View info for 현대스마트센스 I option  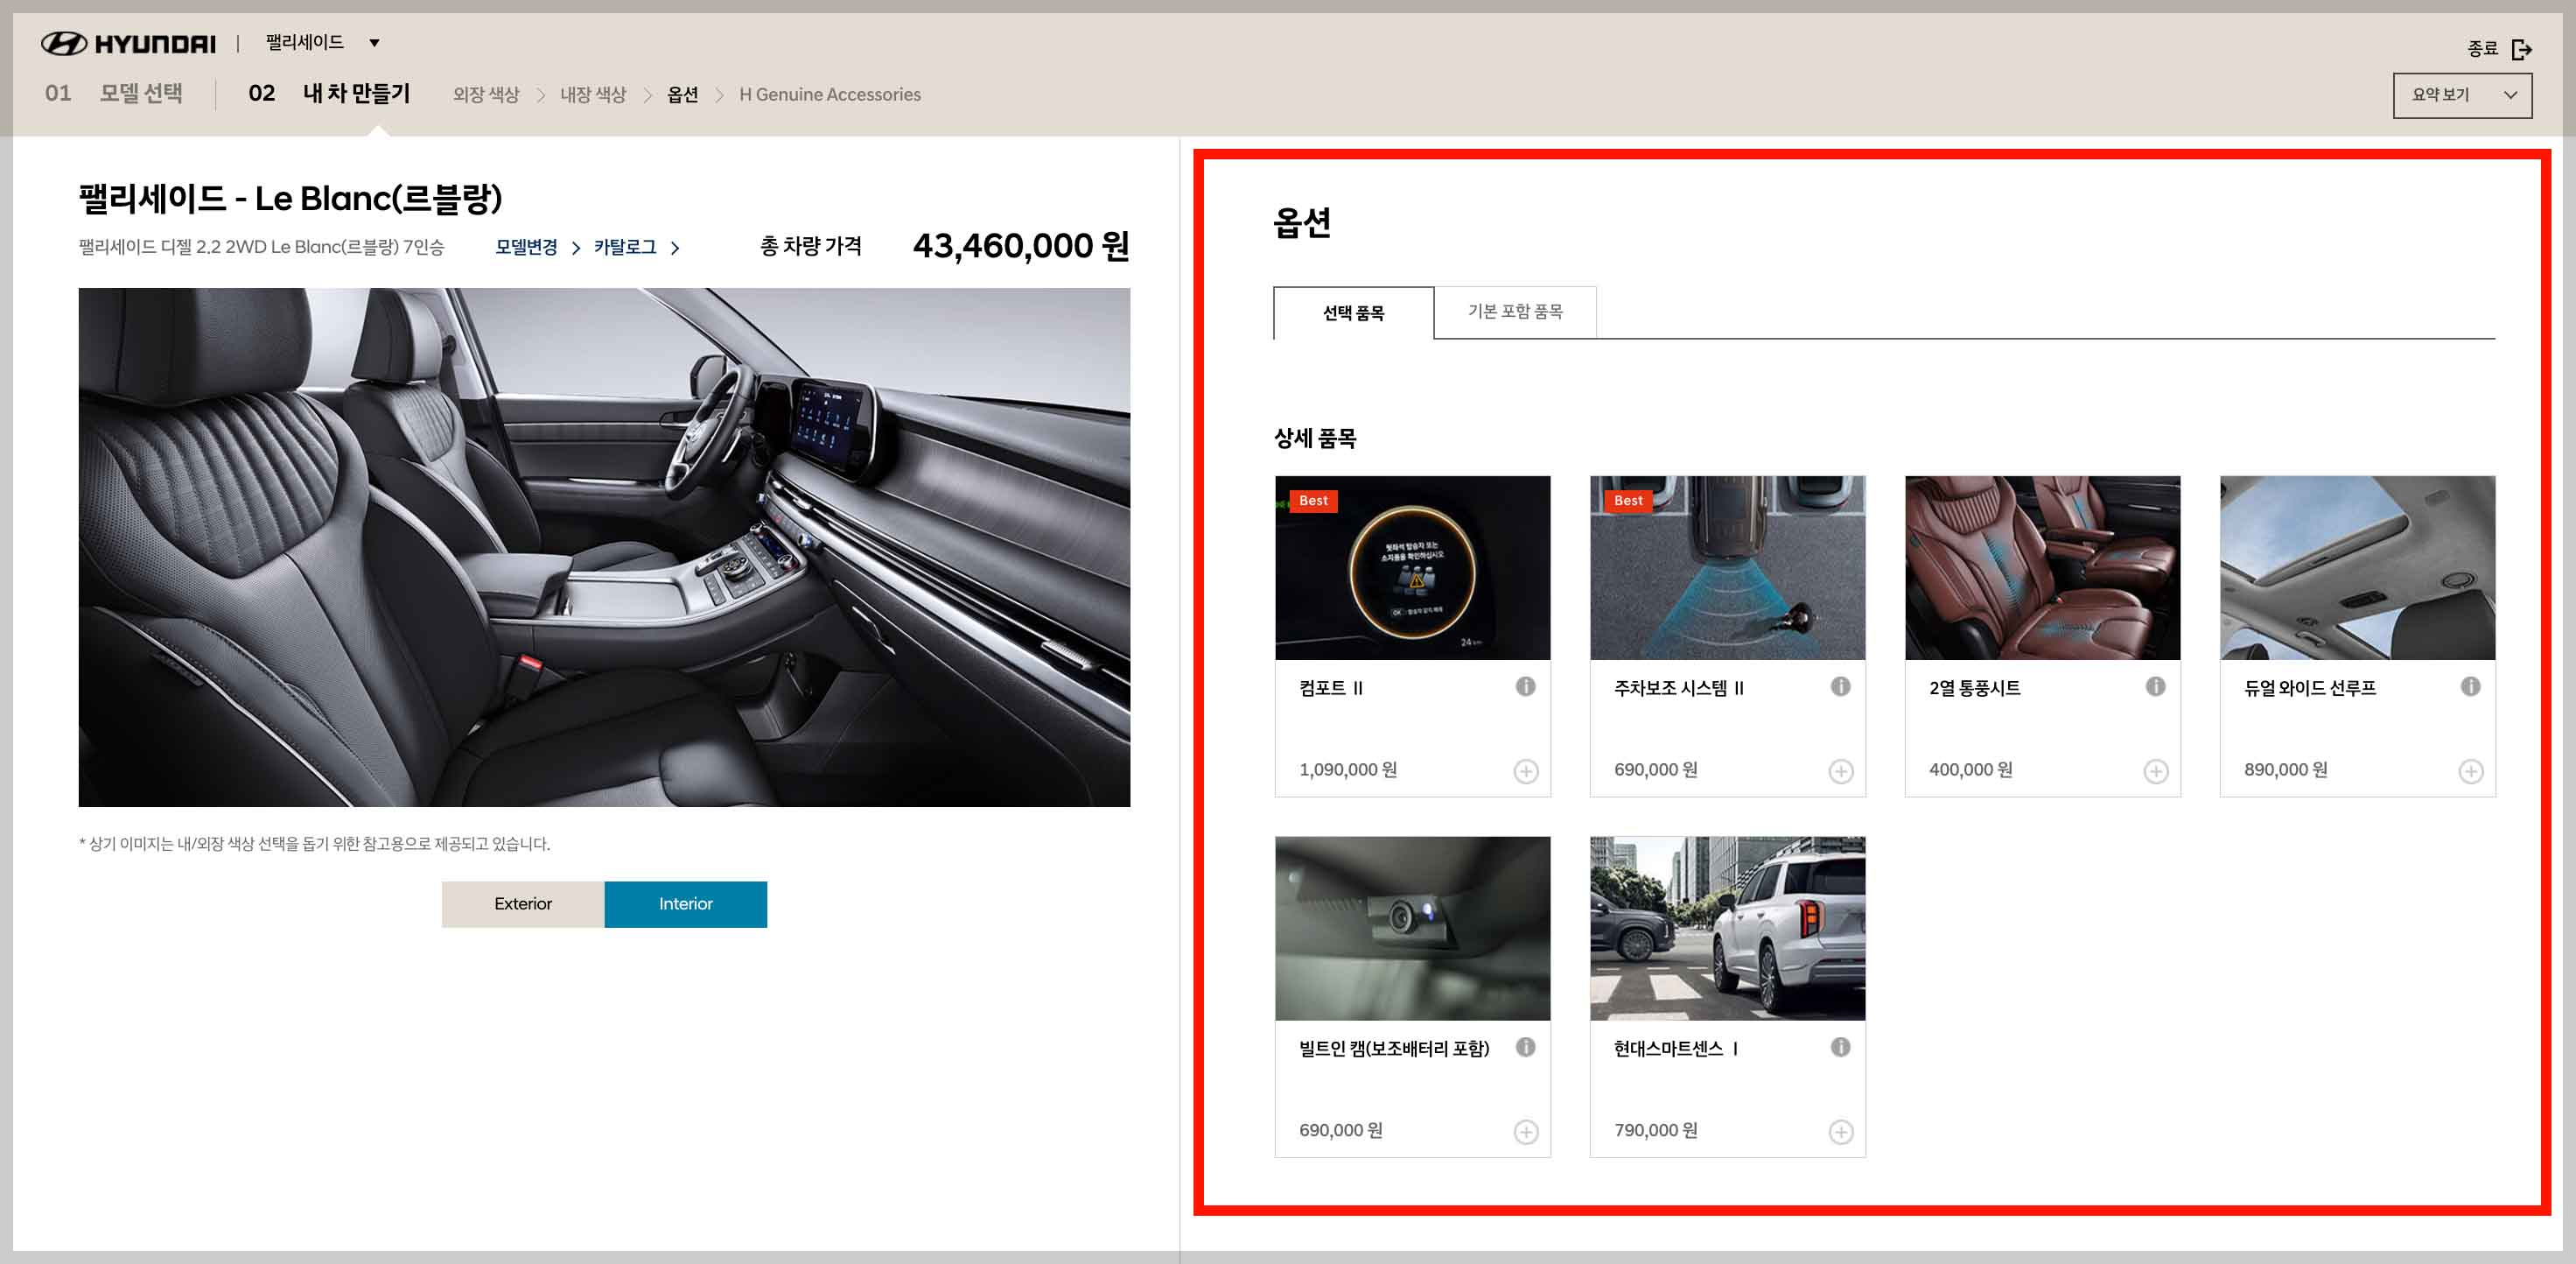(x=1840, y=1047)
